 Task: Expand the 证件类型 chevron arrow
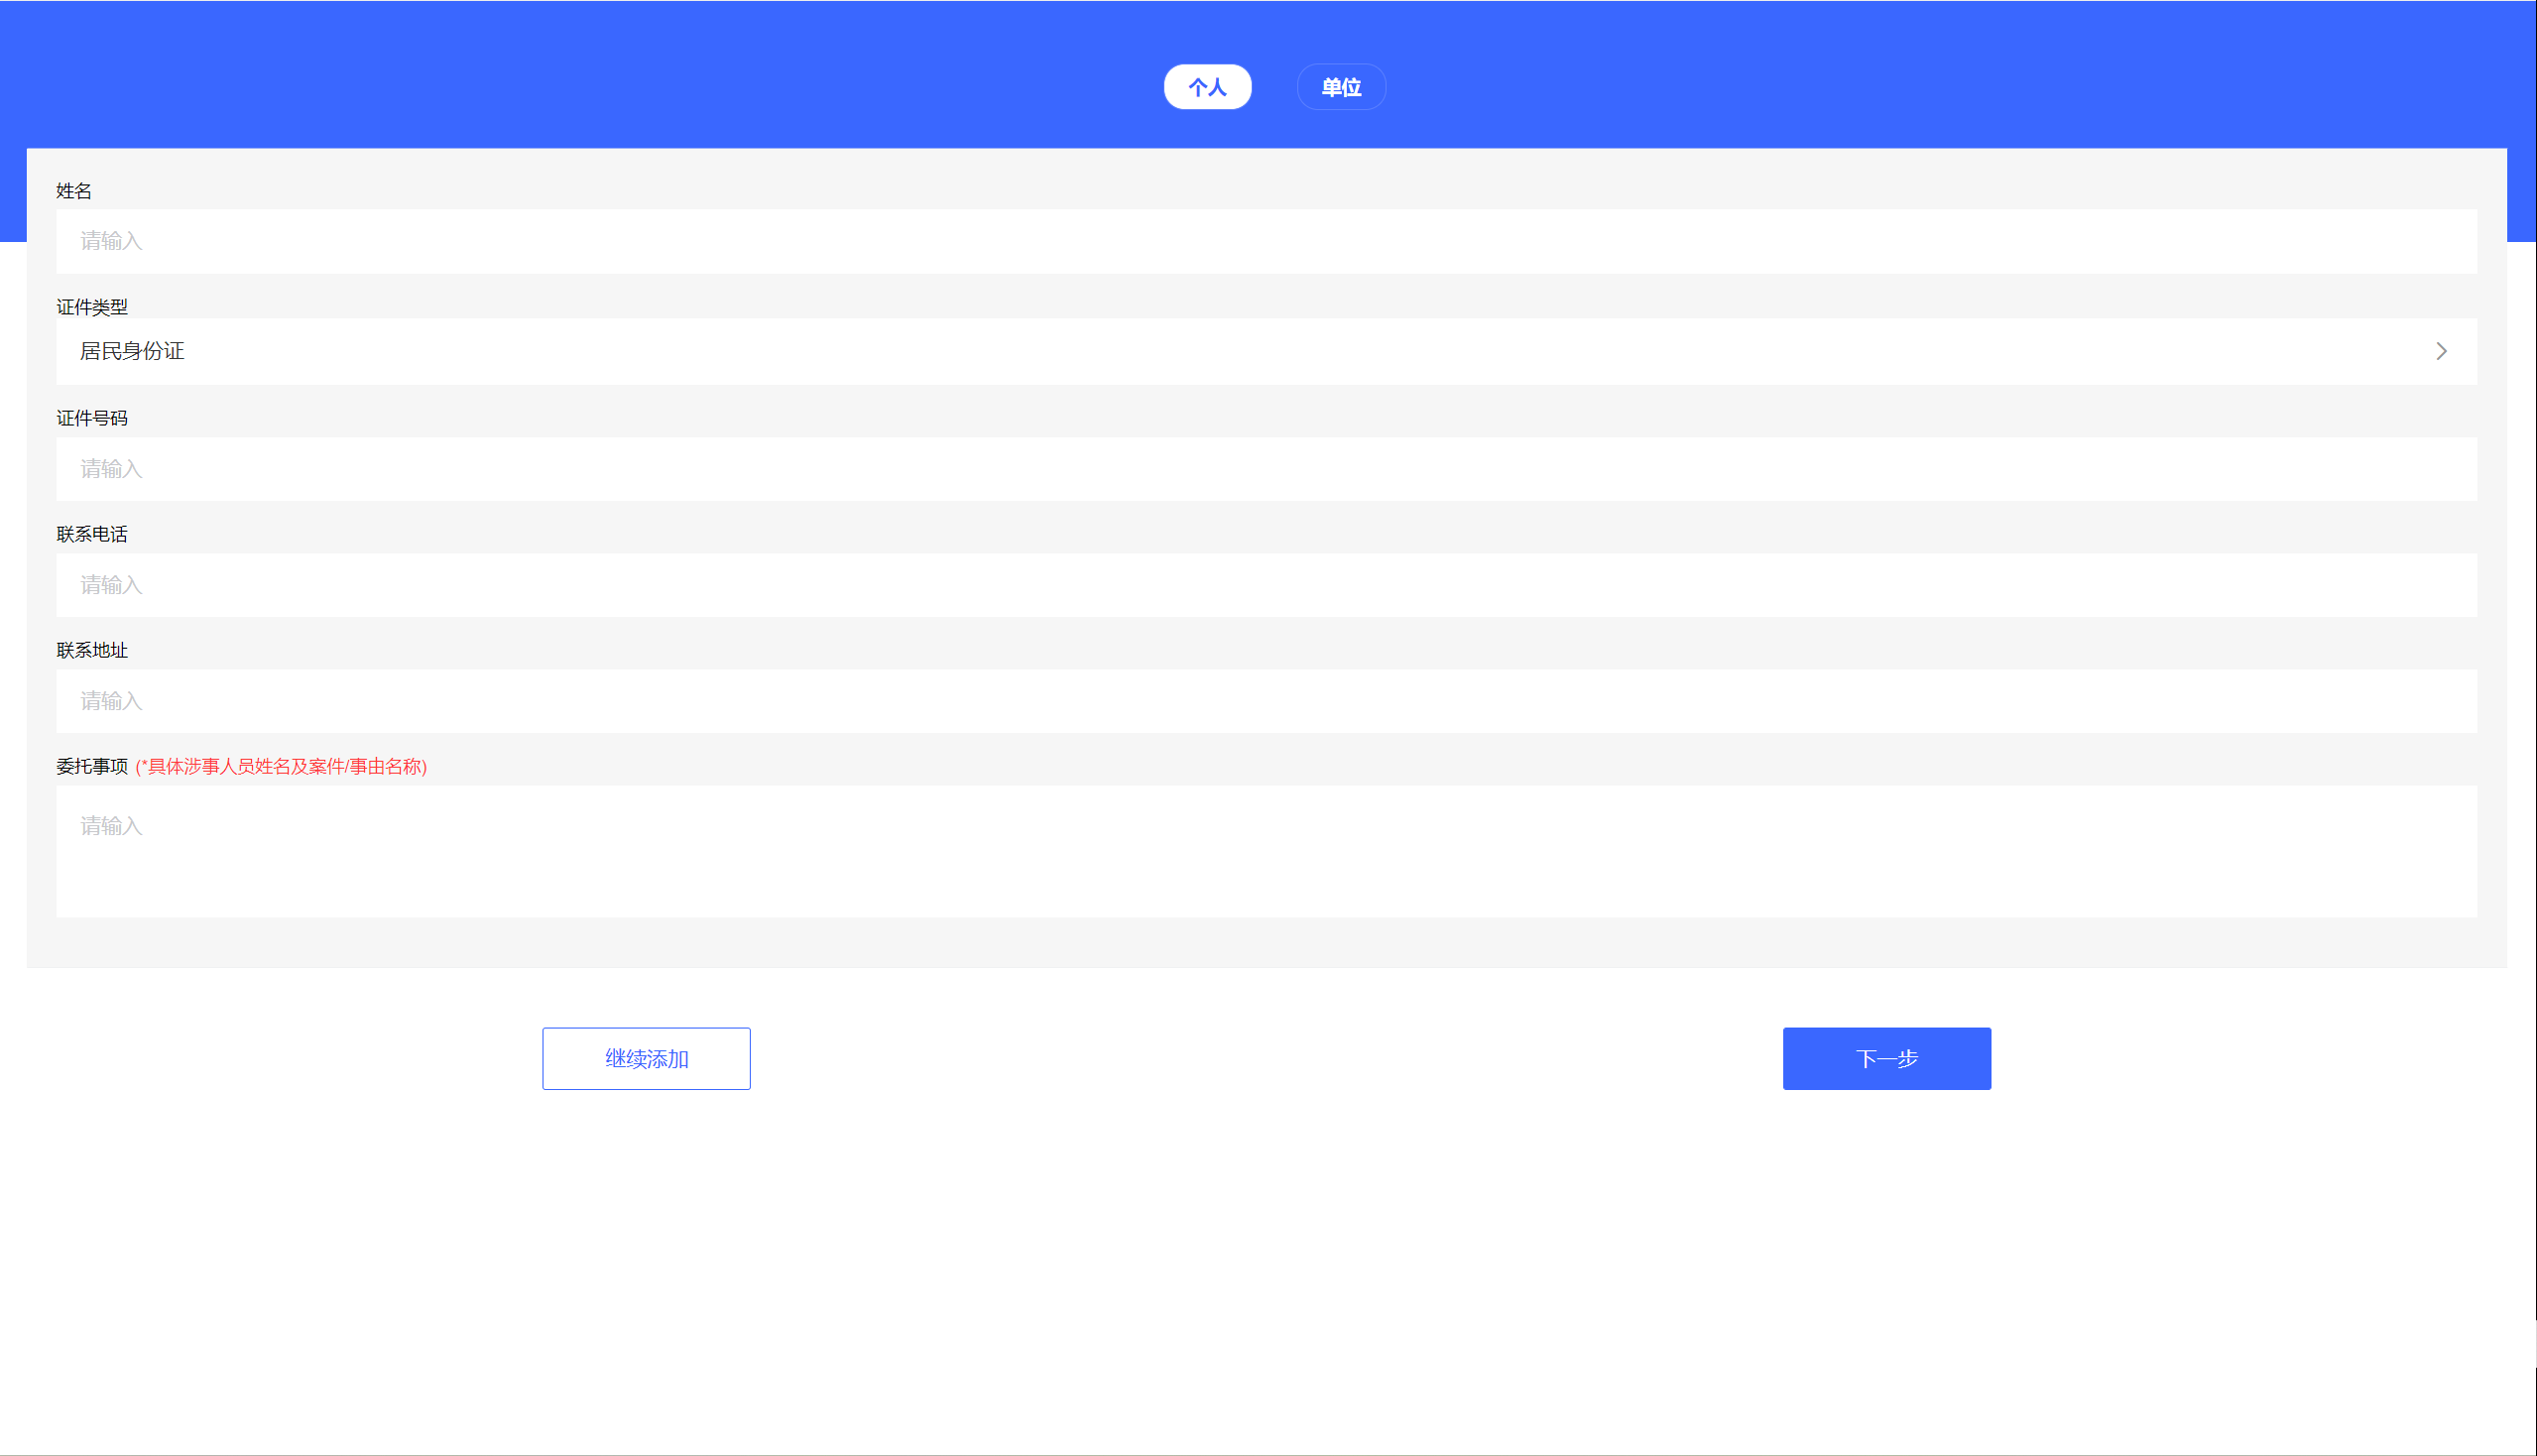click(2441, 351)
